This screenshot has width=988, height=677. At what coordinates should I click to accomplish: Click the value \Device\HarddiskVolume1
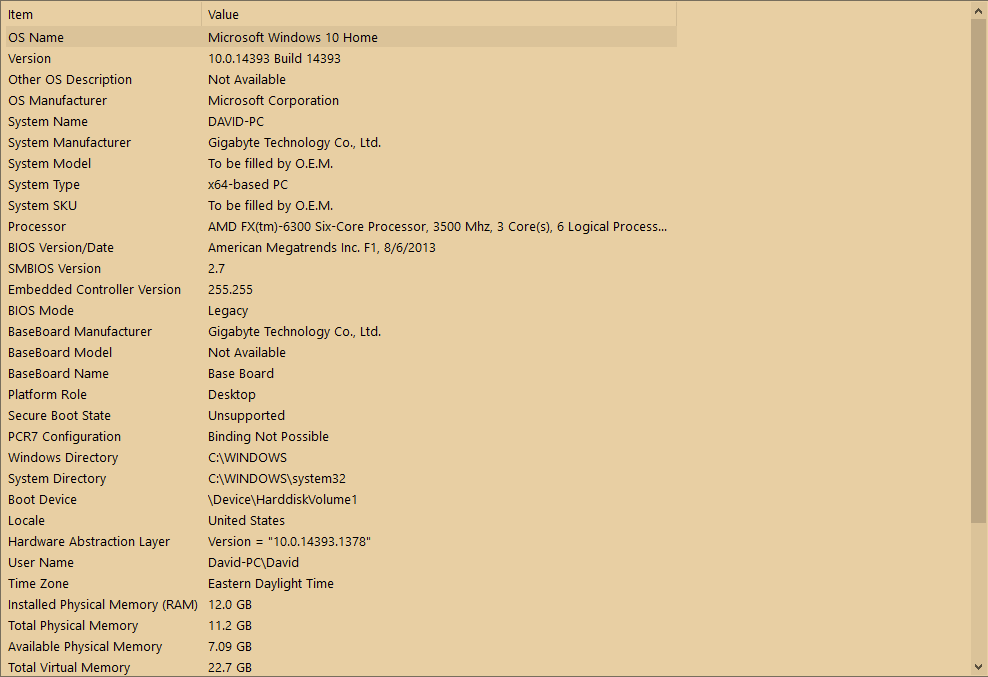283,500
